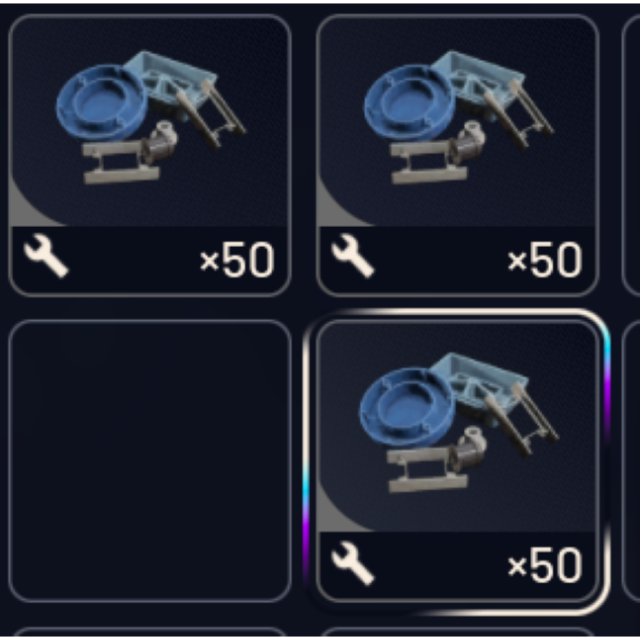Select the parts image in the glowing highlighted slot
This screenshot has width=640, height=640.
pos(458,423)
